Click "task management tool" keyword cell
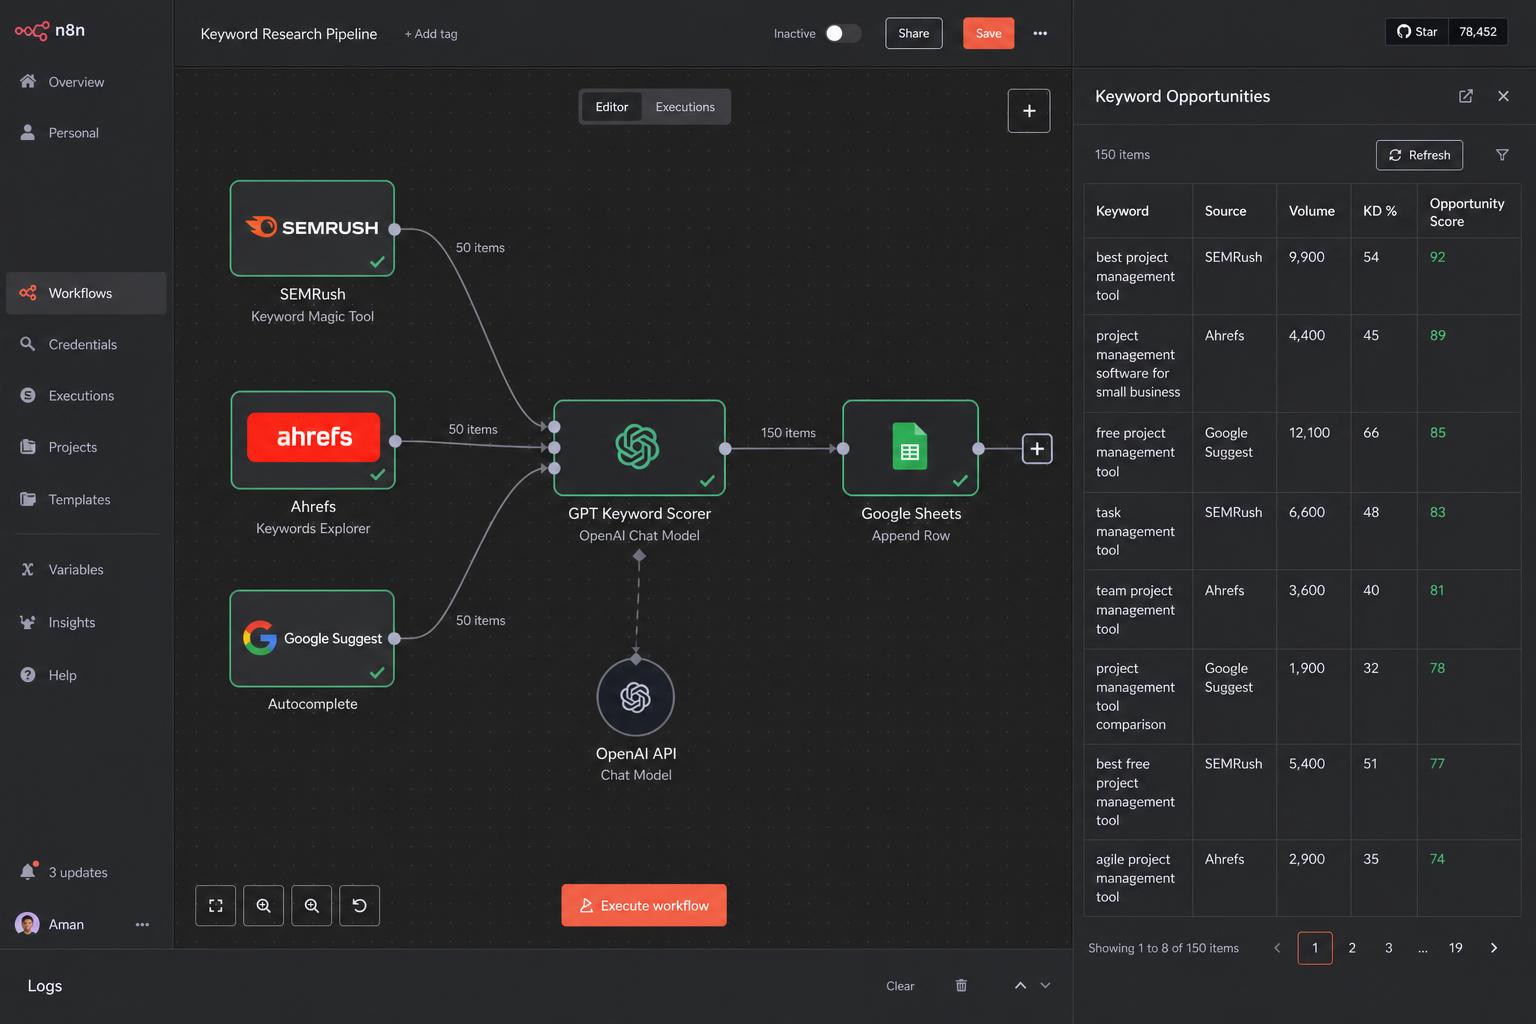The height and width of the screenshot is (1024, 1536). coord(1136,531)
